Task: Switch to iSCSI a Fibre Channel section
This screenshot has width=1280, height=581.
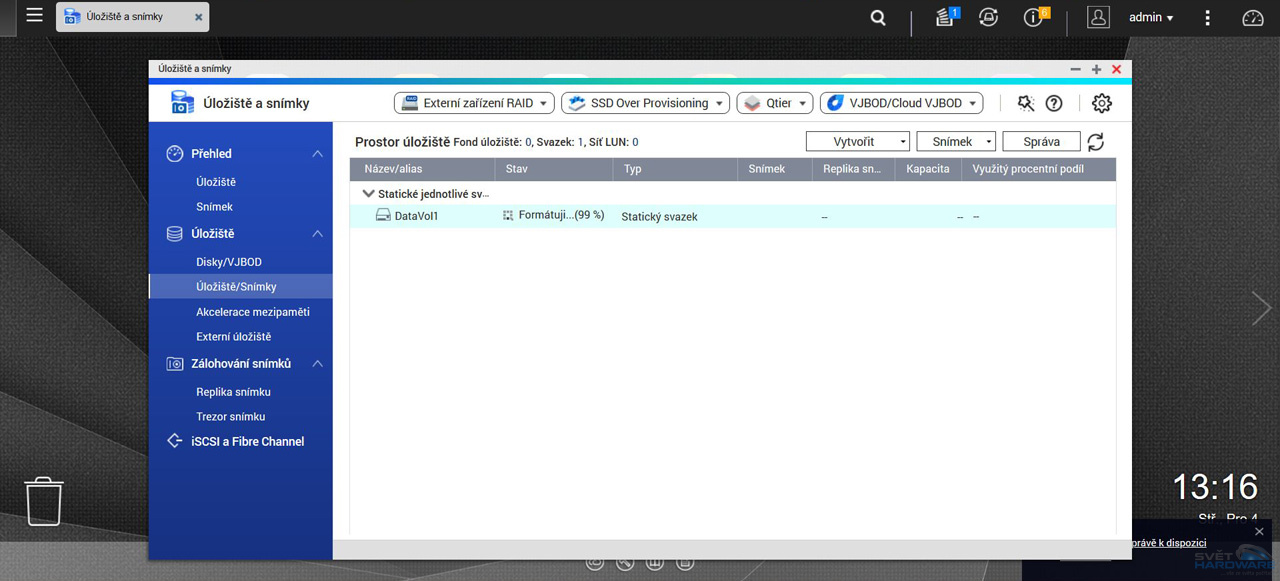Action: click(240, 441)
